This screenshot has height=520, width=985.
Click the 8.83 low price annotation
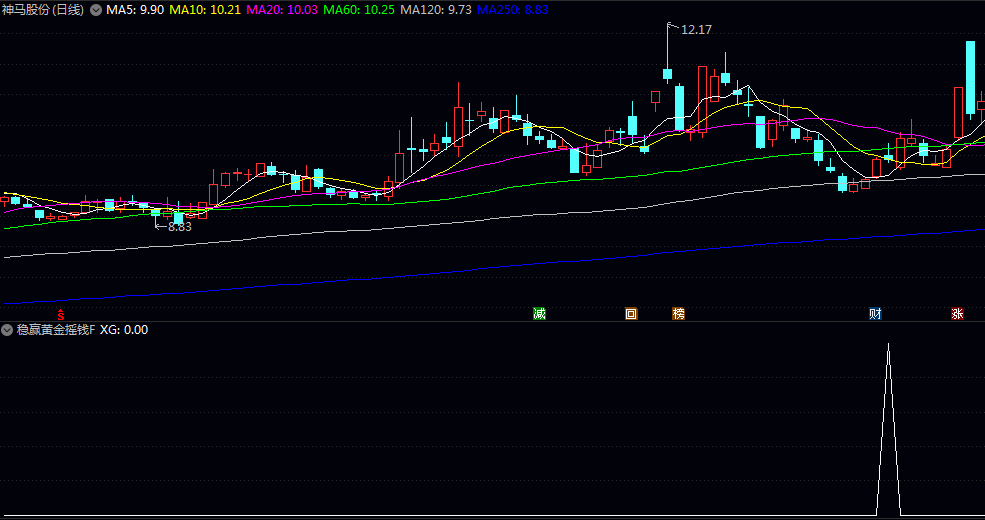pos(179,227)
